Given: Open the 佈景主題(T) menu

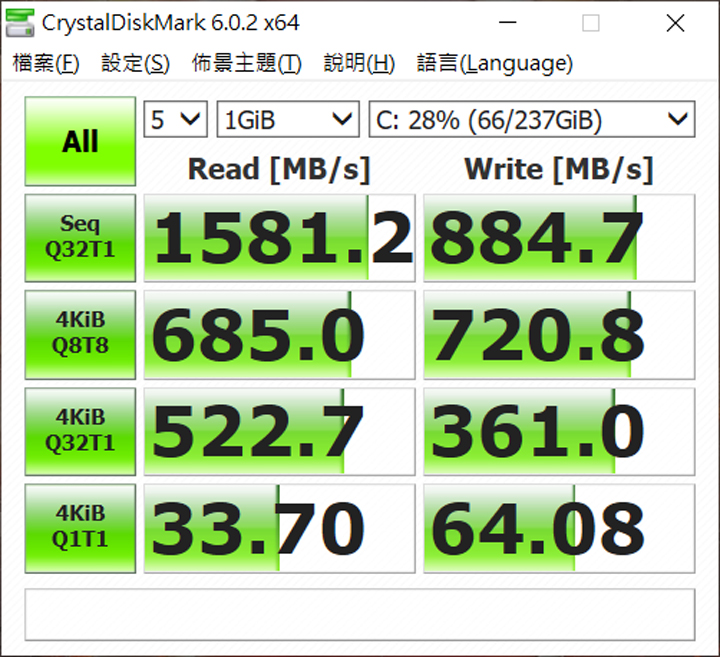Looking at the screenshot, I should [247, 63].
